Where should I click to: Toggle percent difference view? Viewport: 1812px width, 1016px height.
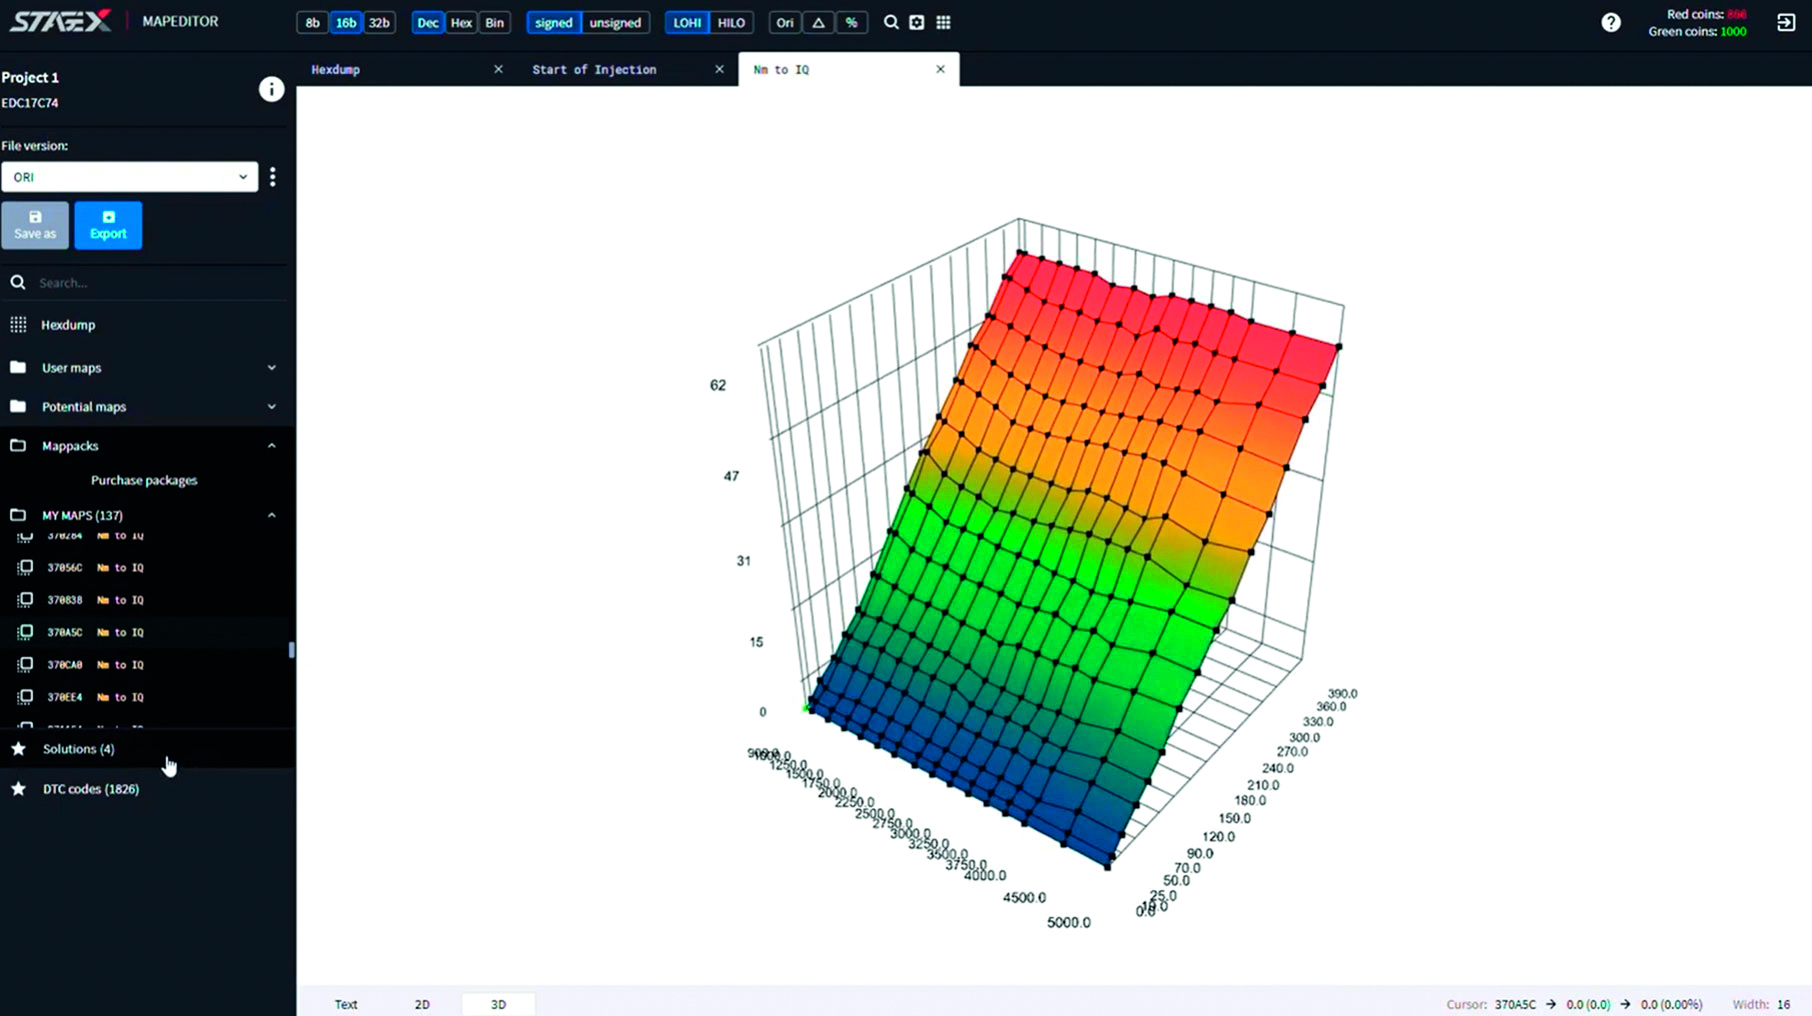tap(851, 22)
